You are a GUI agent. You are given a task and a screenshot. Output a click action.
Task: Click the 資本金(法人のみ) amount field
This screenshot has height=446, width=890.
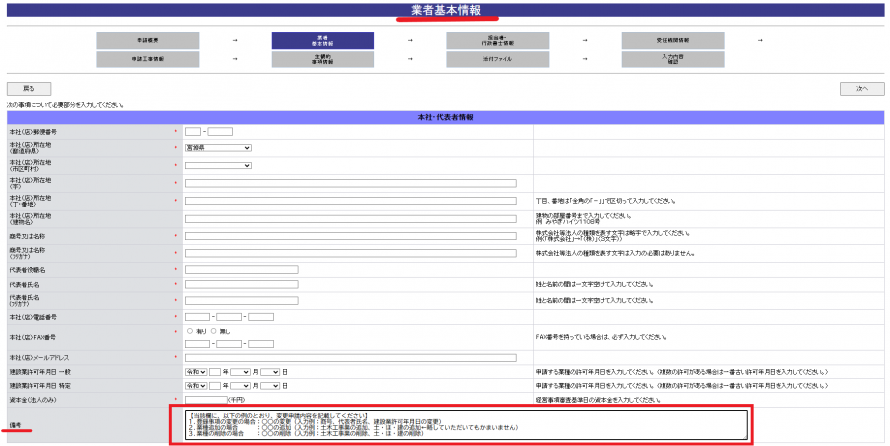(206, 400)
